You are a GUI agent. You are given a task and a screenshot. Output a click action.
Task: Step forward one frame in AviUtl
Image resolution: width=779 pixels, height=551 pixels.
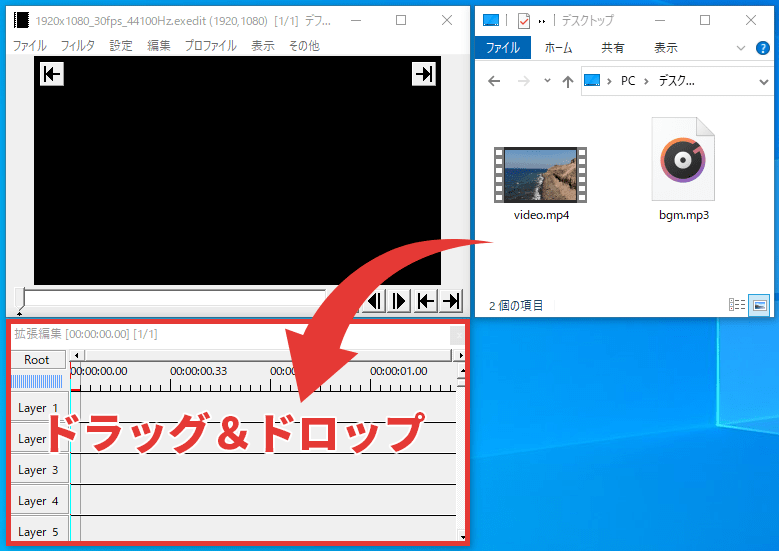click(x=399, y=301)
